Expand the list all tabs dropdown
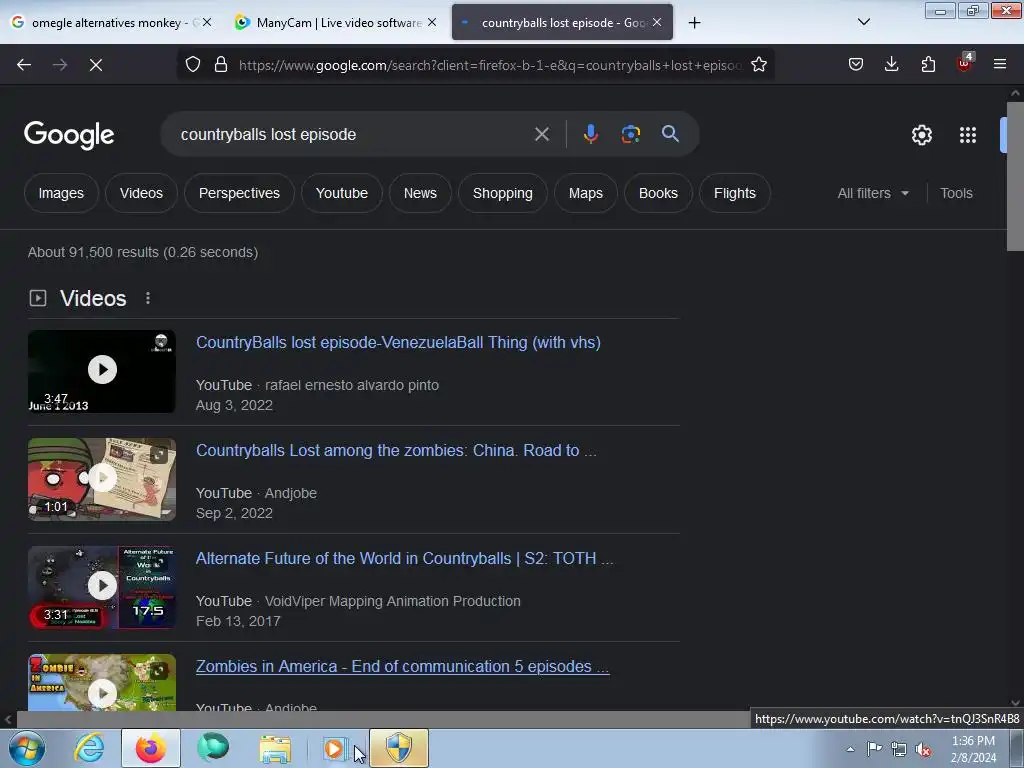The width and height of the screenshot is (1024, 768). (863, 22)
